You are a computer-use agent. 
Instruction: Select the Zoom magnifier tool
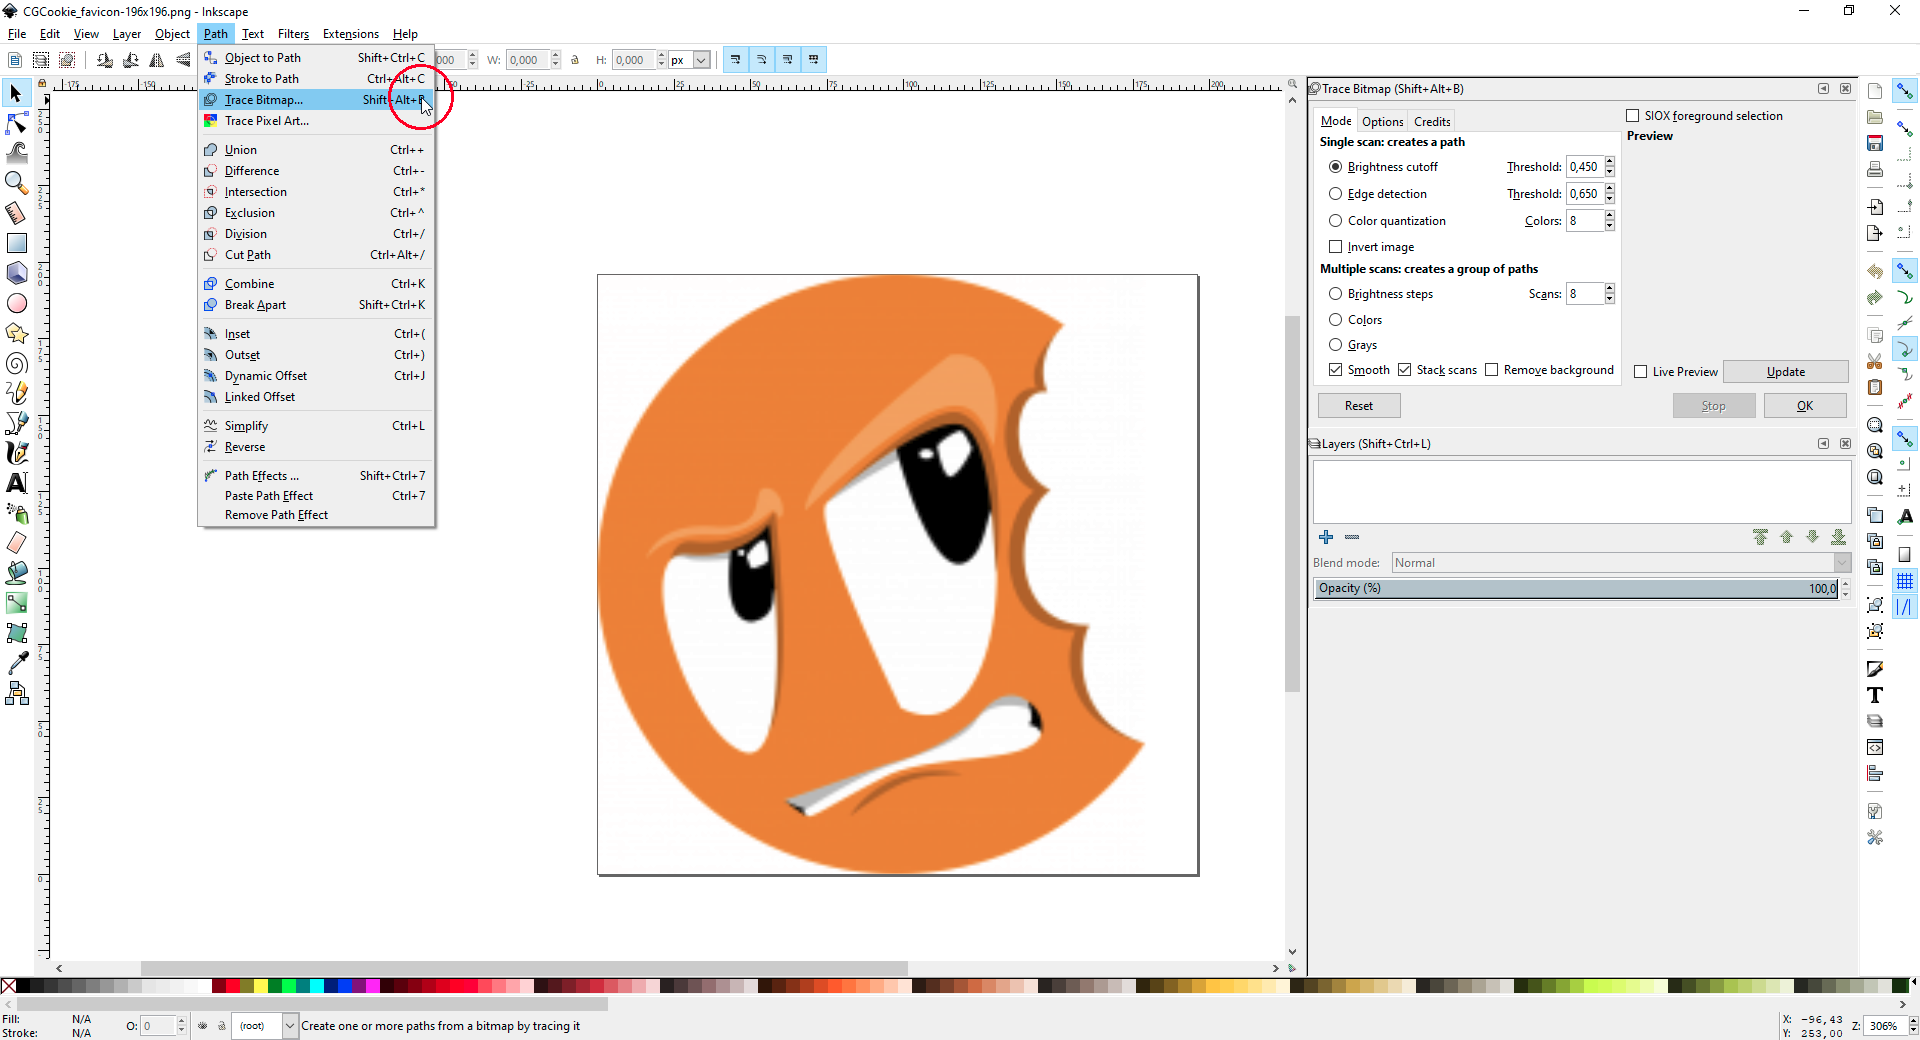click(16, 183)
